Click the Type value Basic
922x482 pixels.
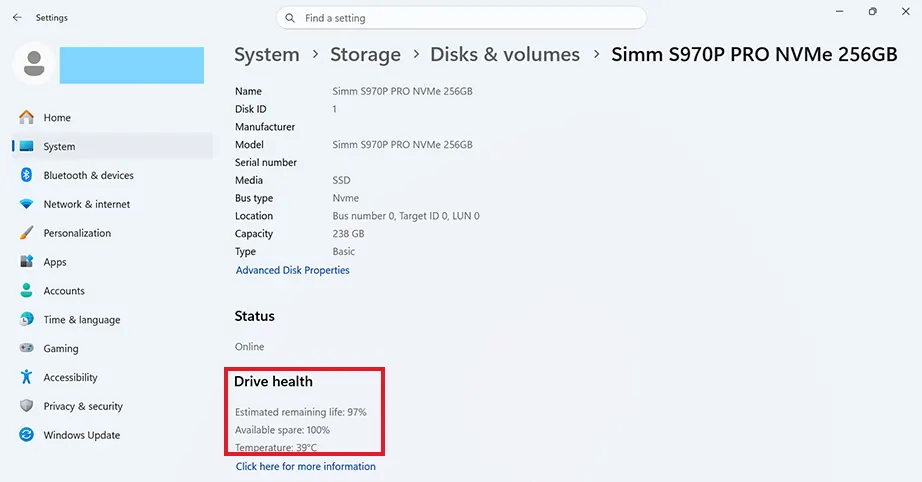343,252
